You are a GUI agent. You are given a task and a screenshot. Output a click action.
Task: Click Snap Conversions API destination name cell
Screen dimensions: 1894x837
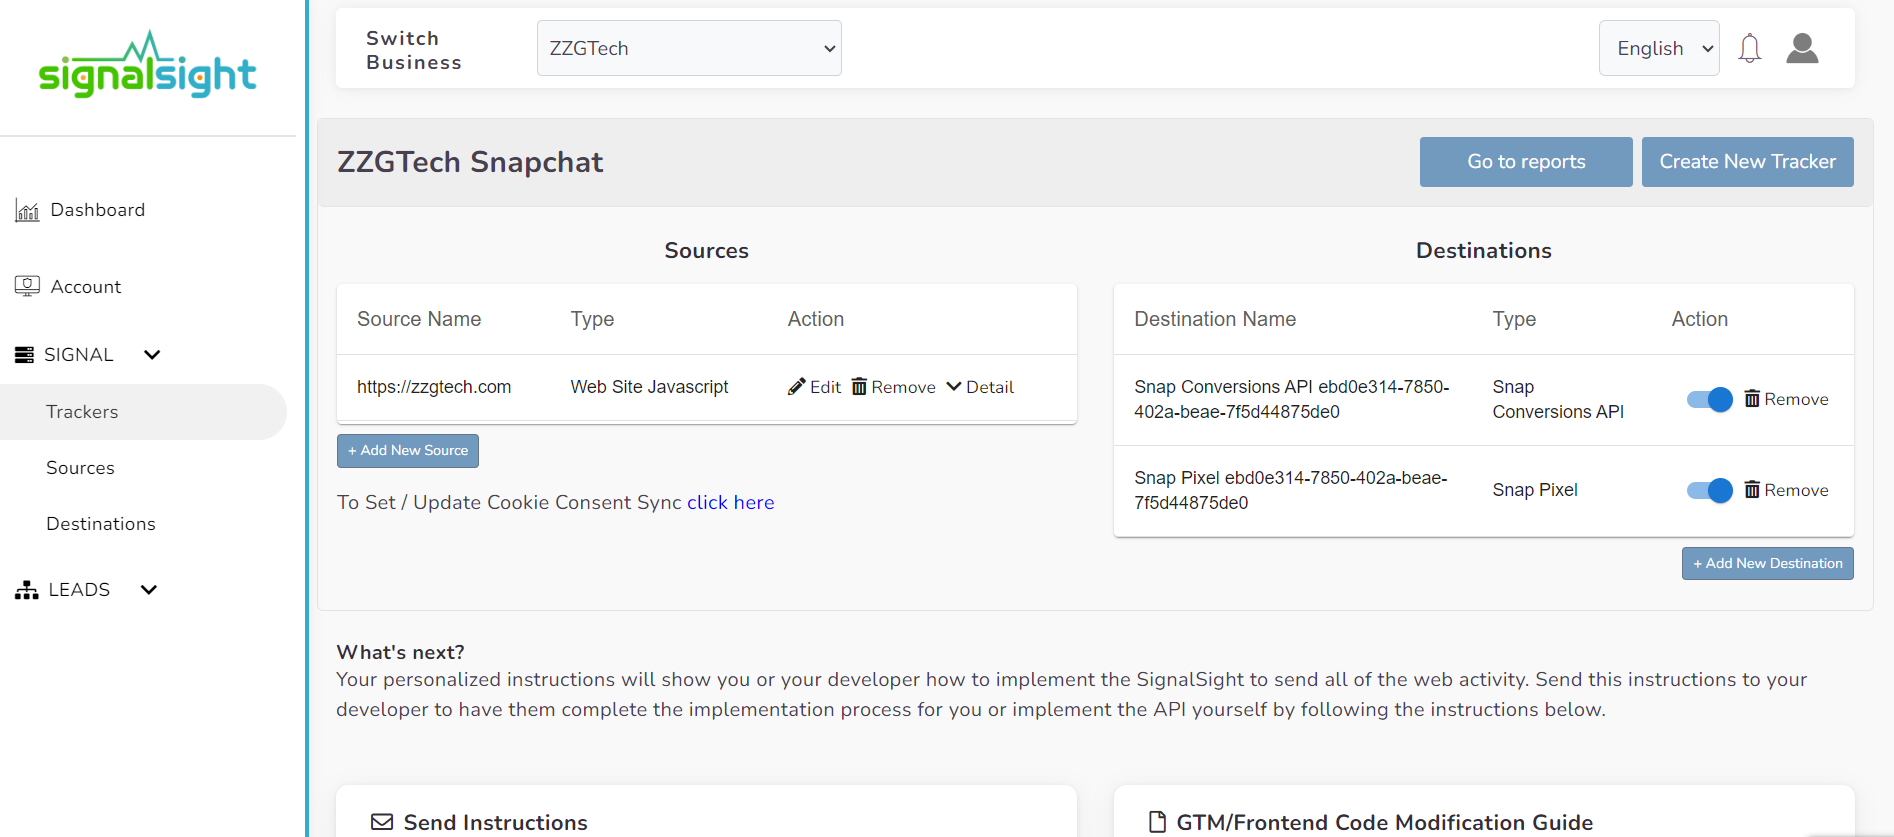pos(1292,399)
